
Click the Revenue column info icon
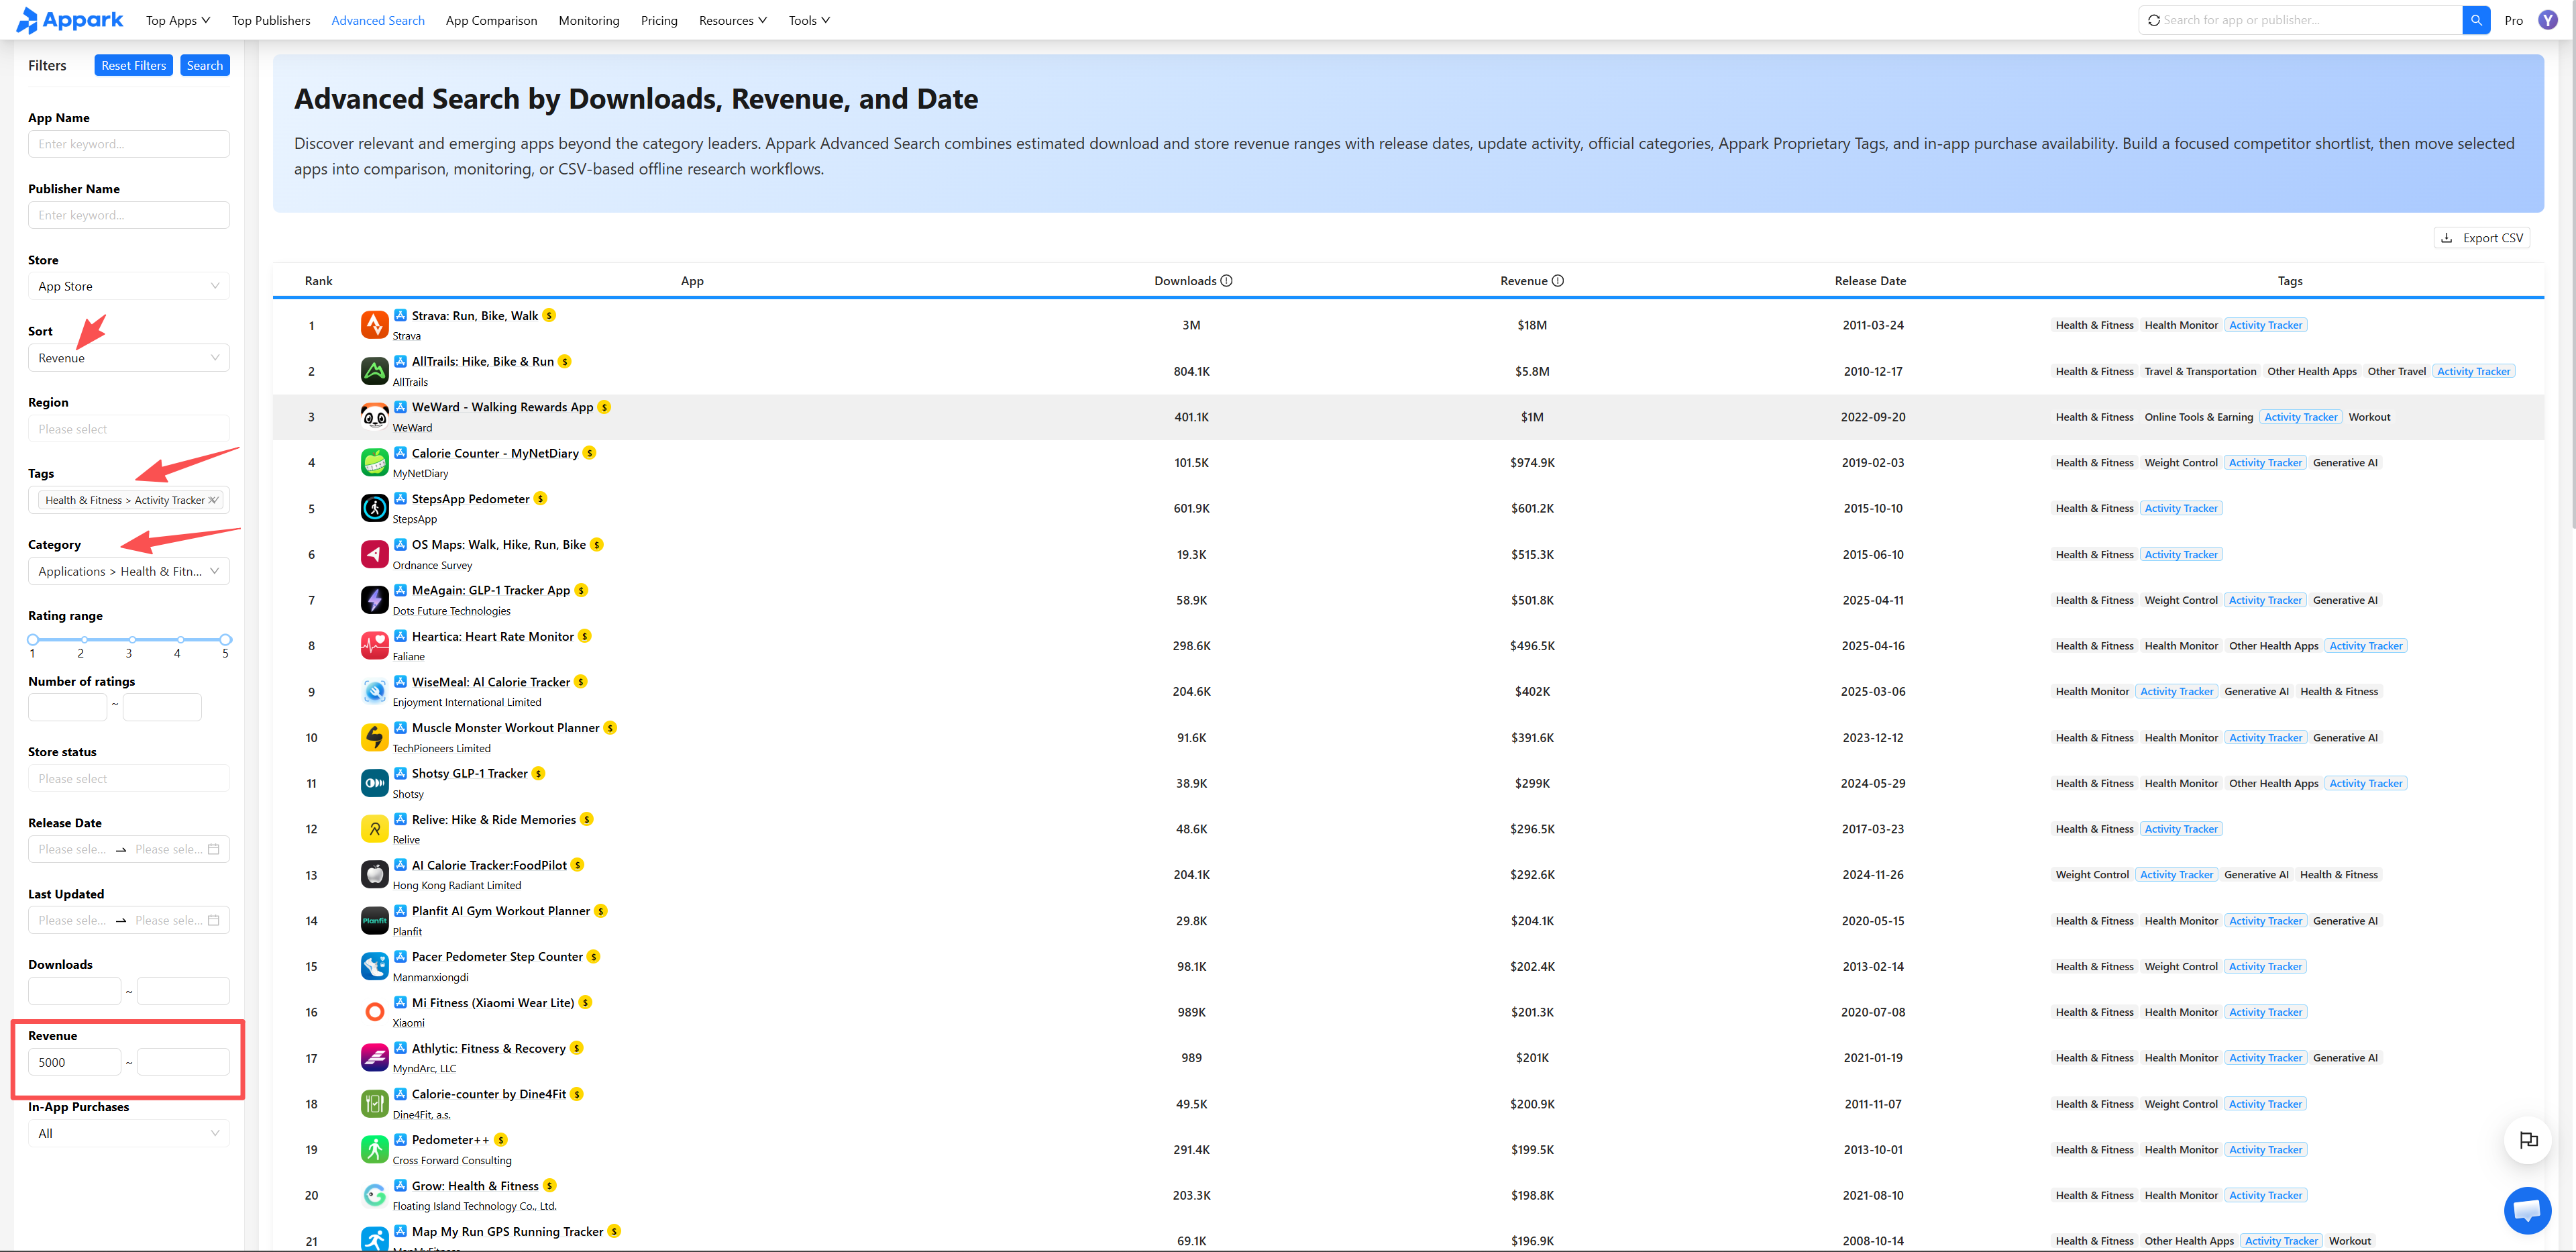point(1557,281)
